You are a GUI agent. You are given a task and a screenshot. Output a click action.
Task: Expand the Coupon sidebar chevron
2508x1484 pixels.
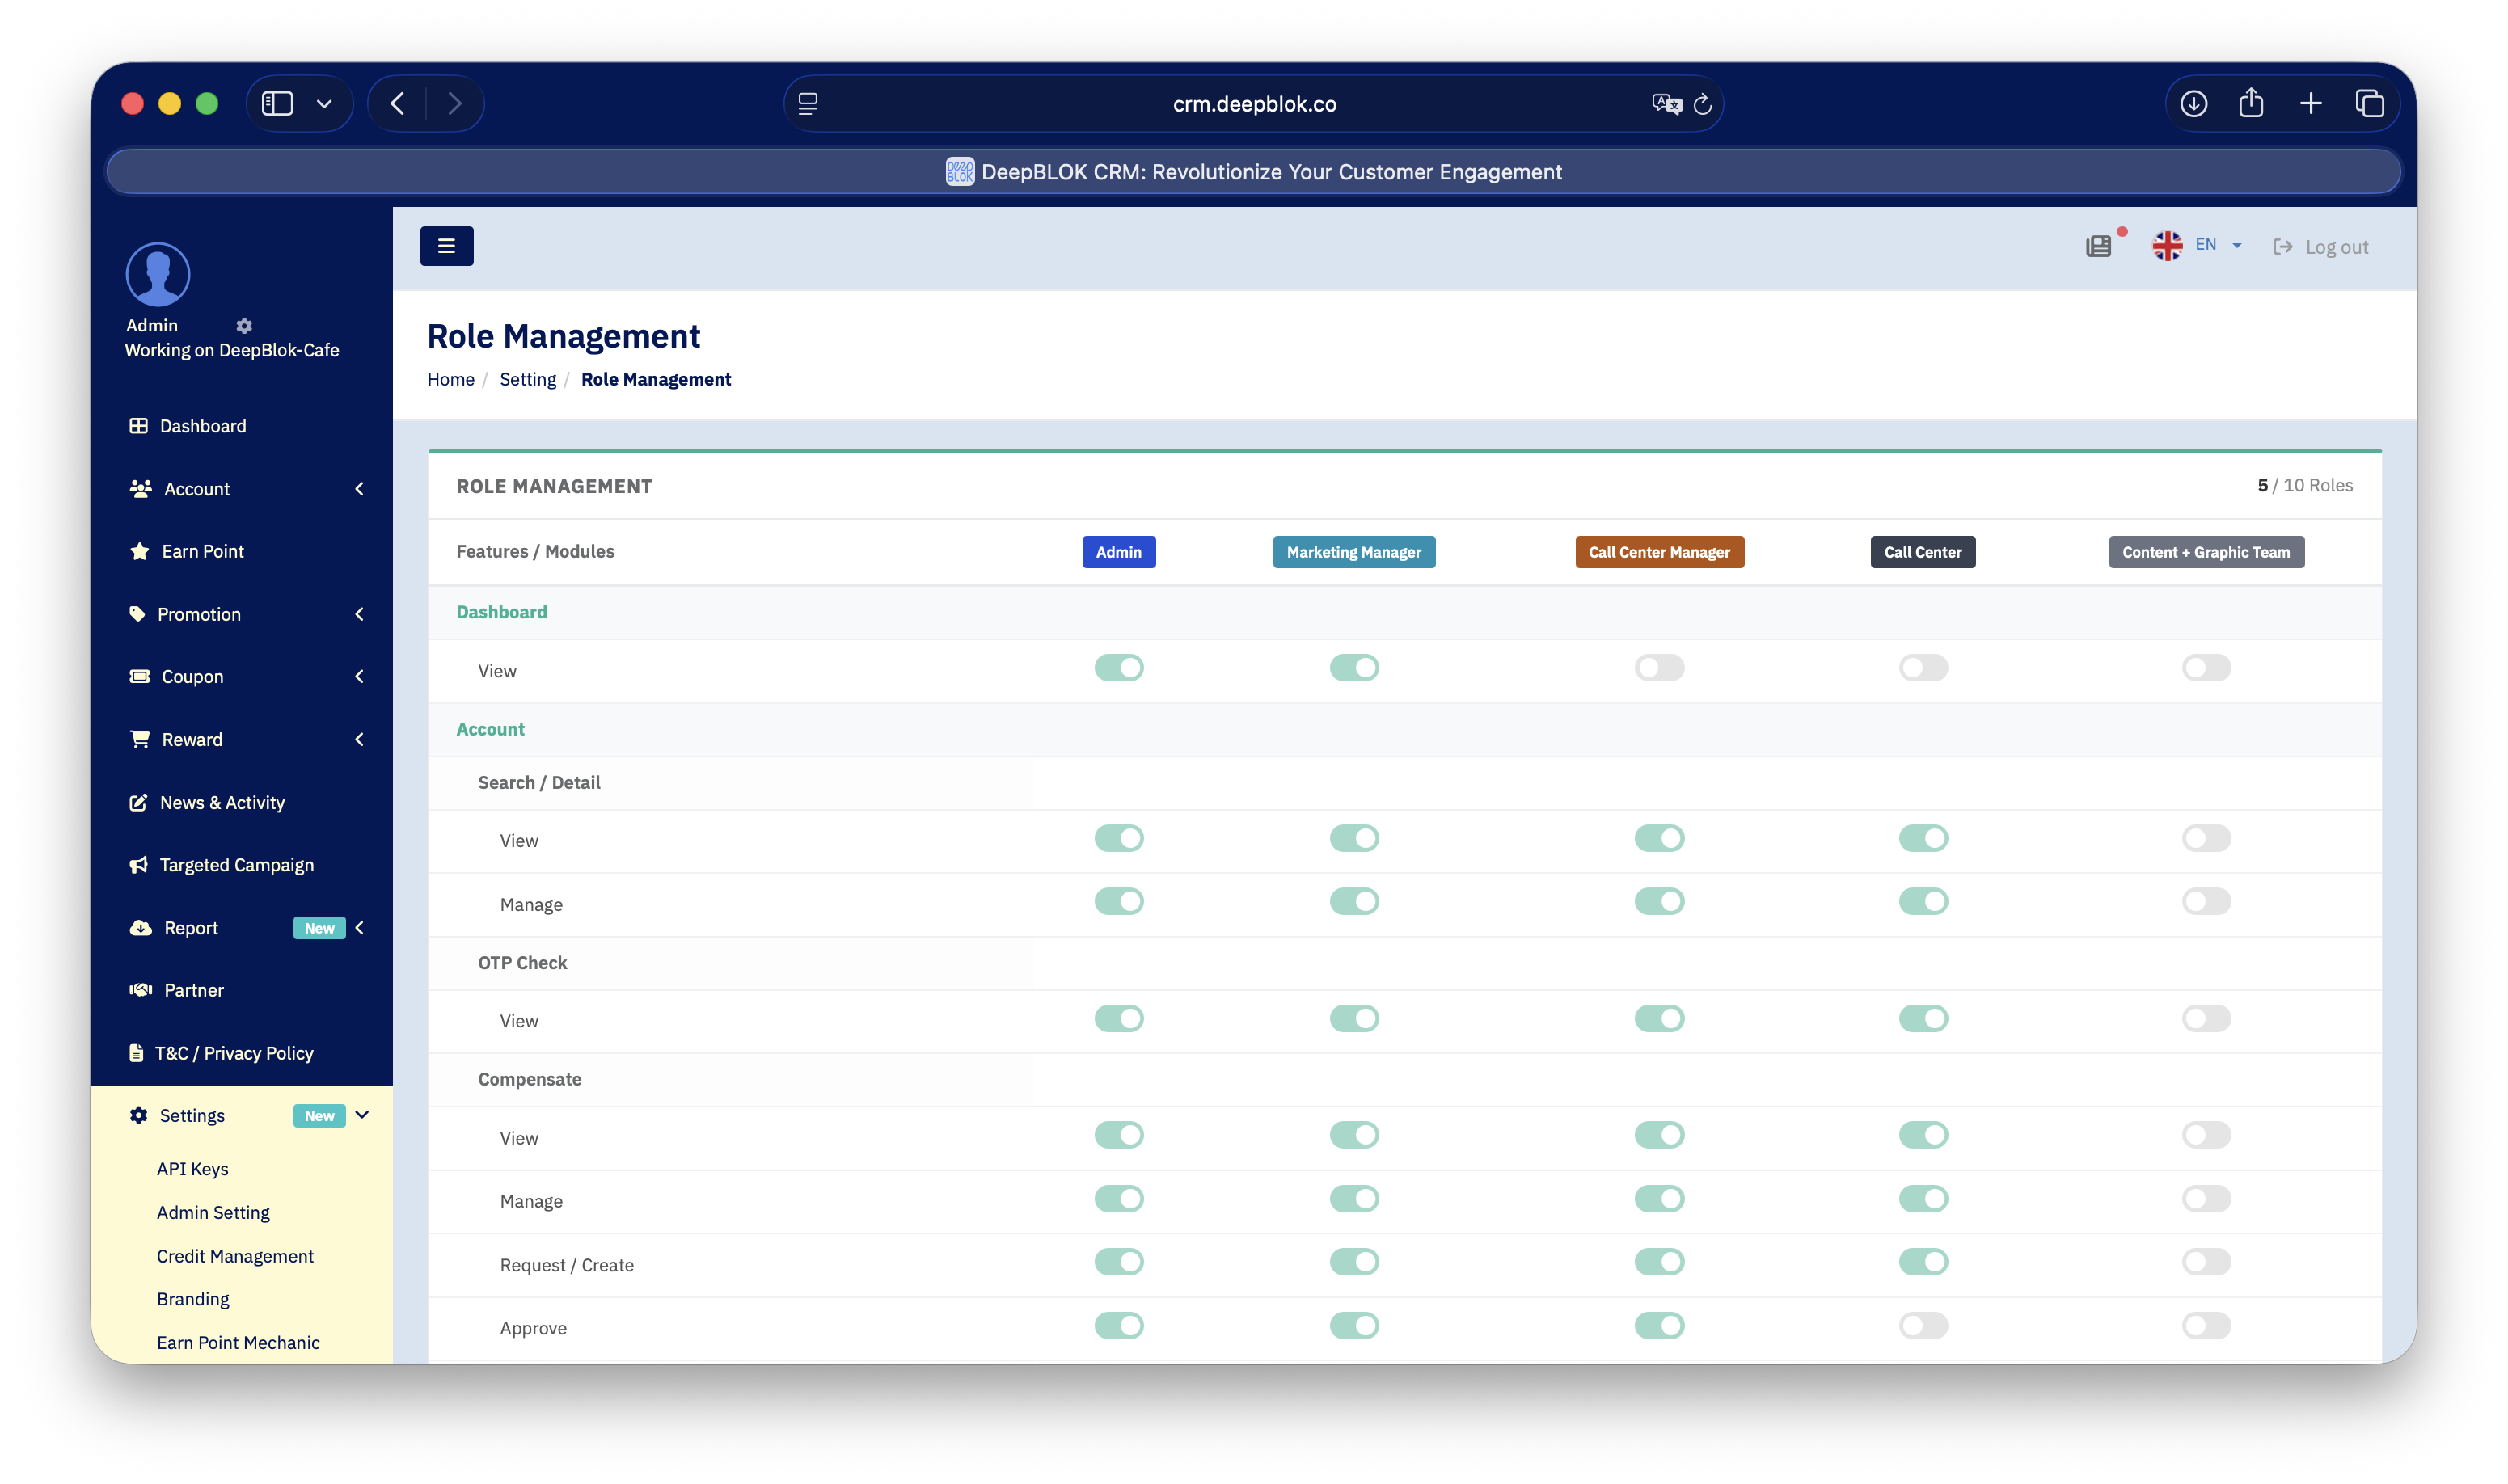[359, 677]
